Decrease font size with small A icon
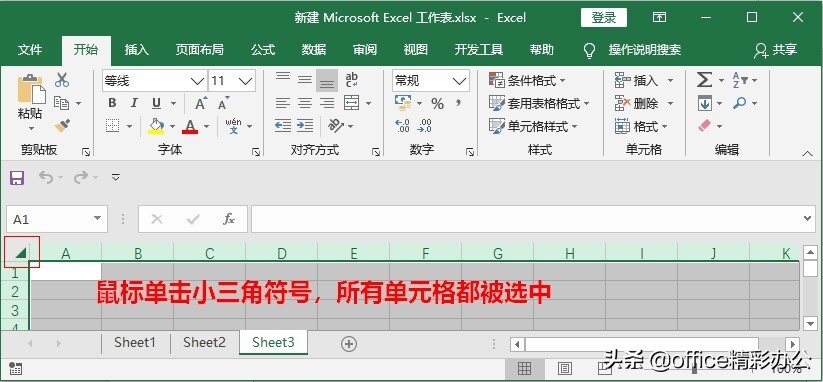The width and height of the screenshot is (823, 382). [x=224, y=103]
